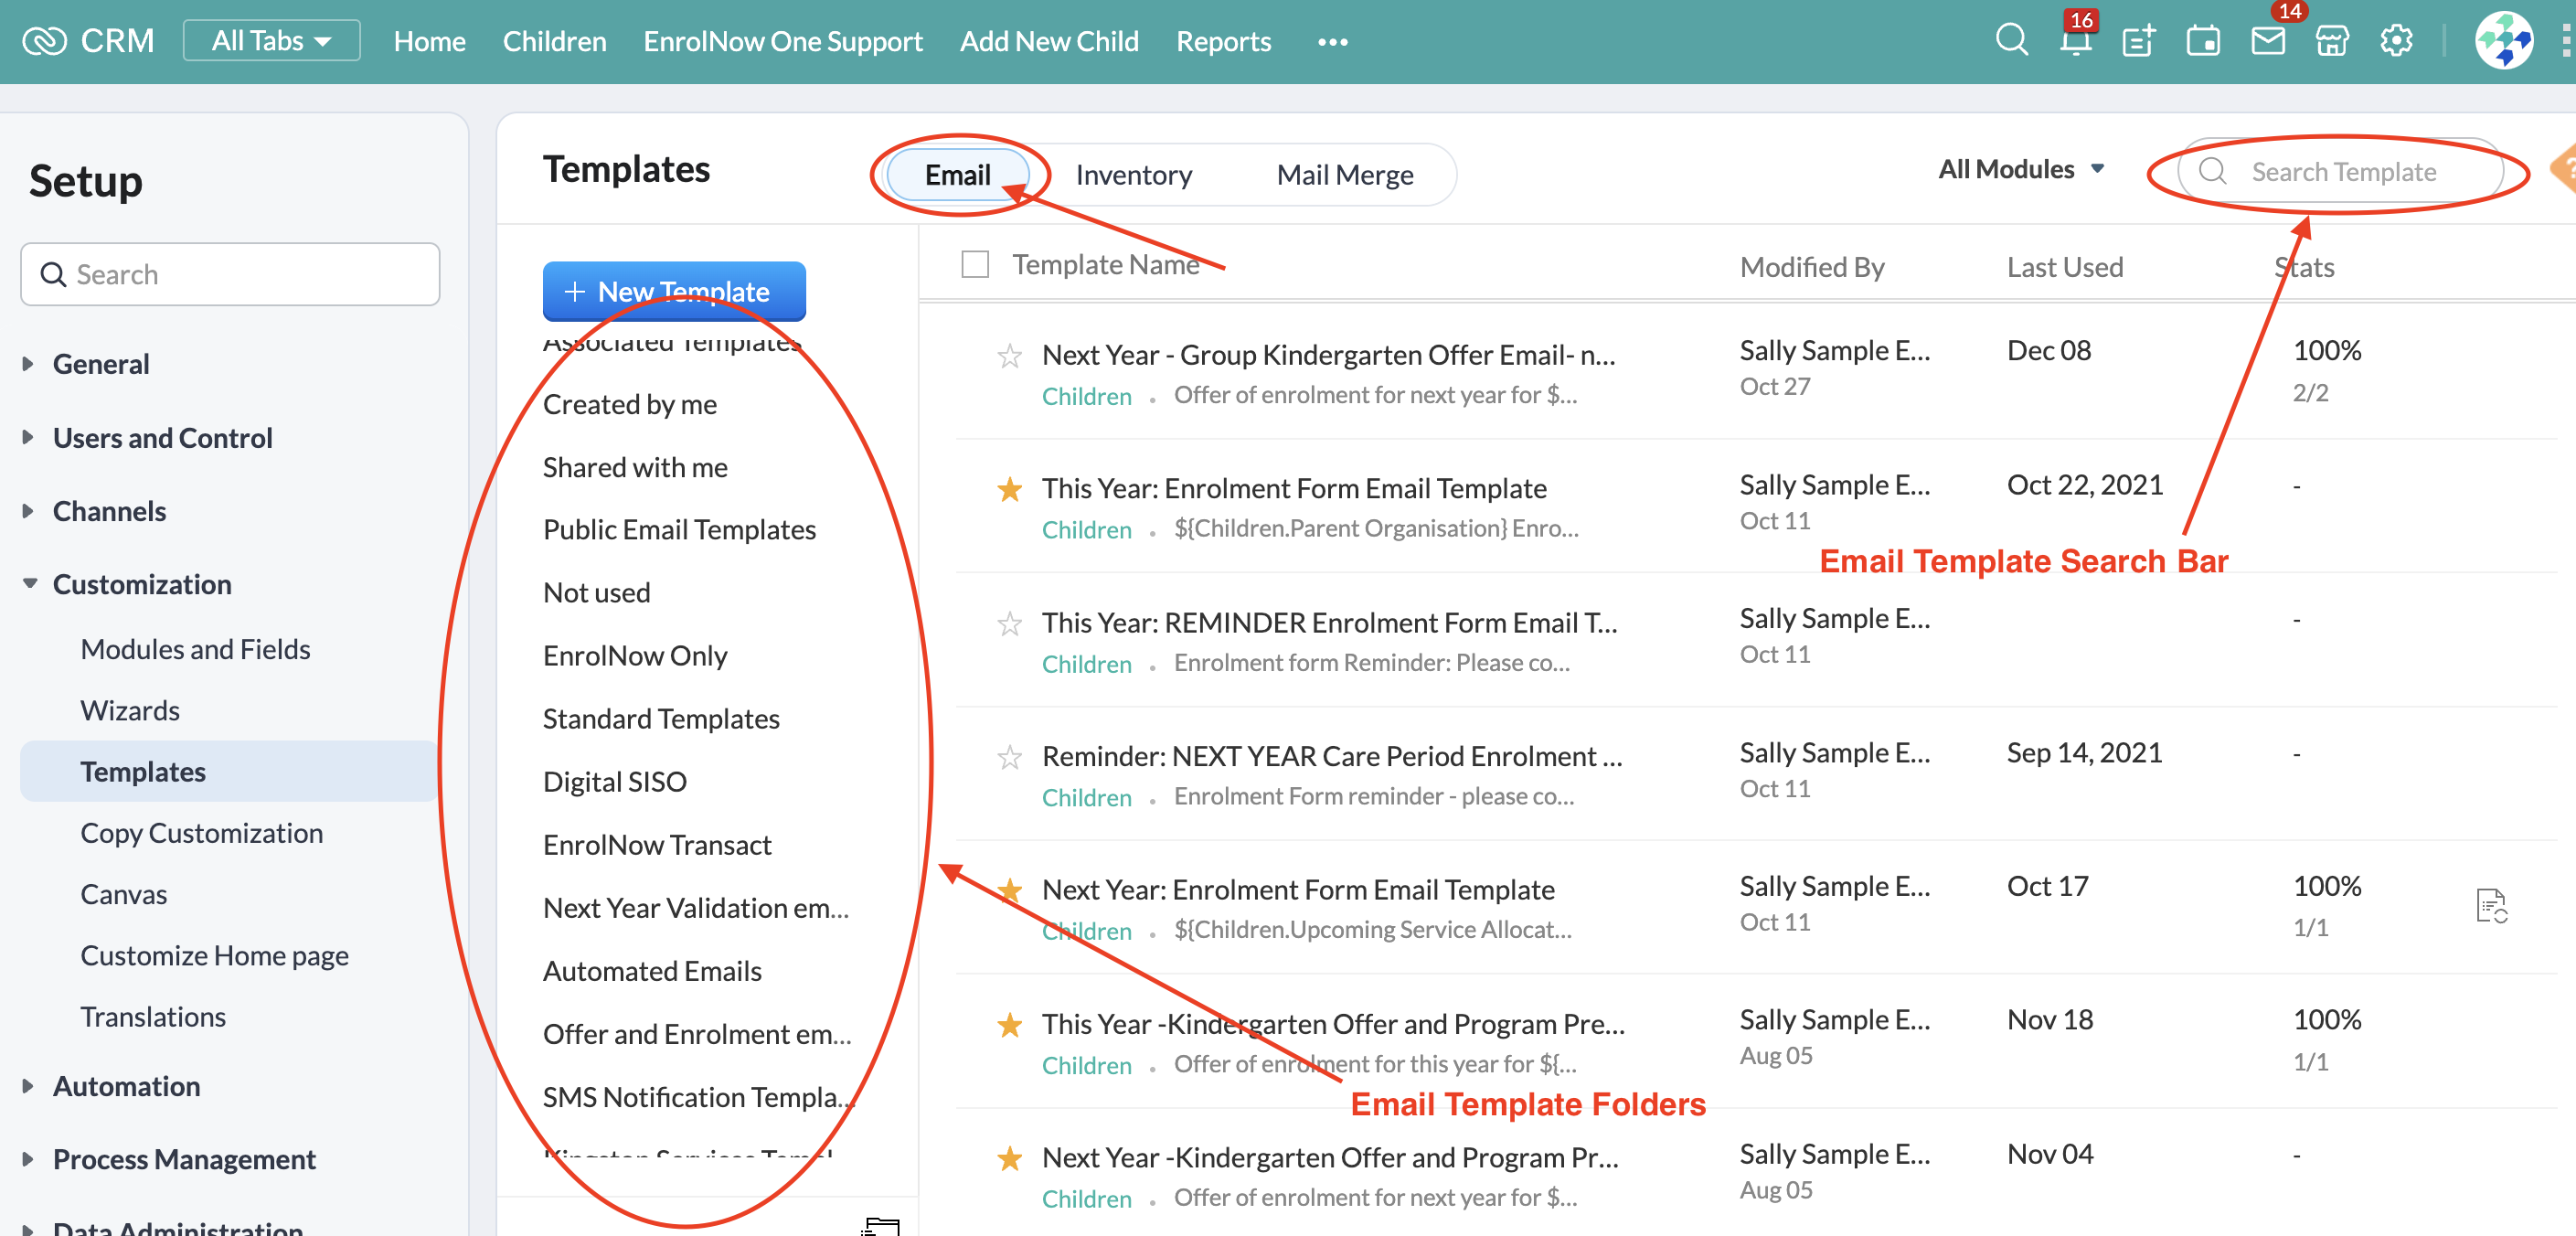Viewport: 2576px width, 1236px height.
Task: Open the All Tabs dropdown
Action: click(271, 41)
